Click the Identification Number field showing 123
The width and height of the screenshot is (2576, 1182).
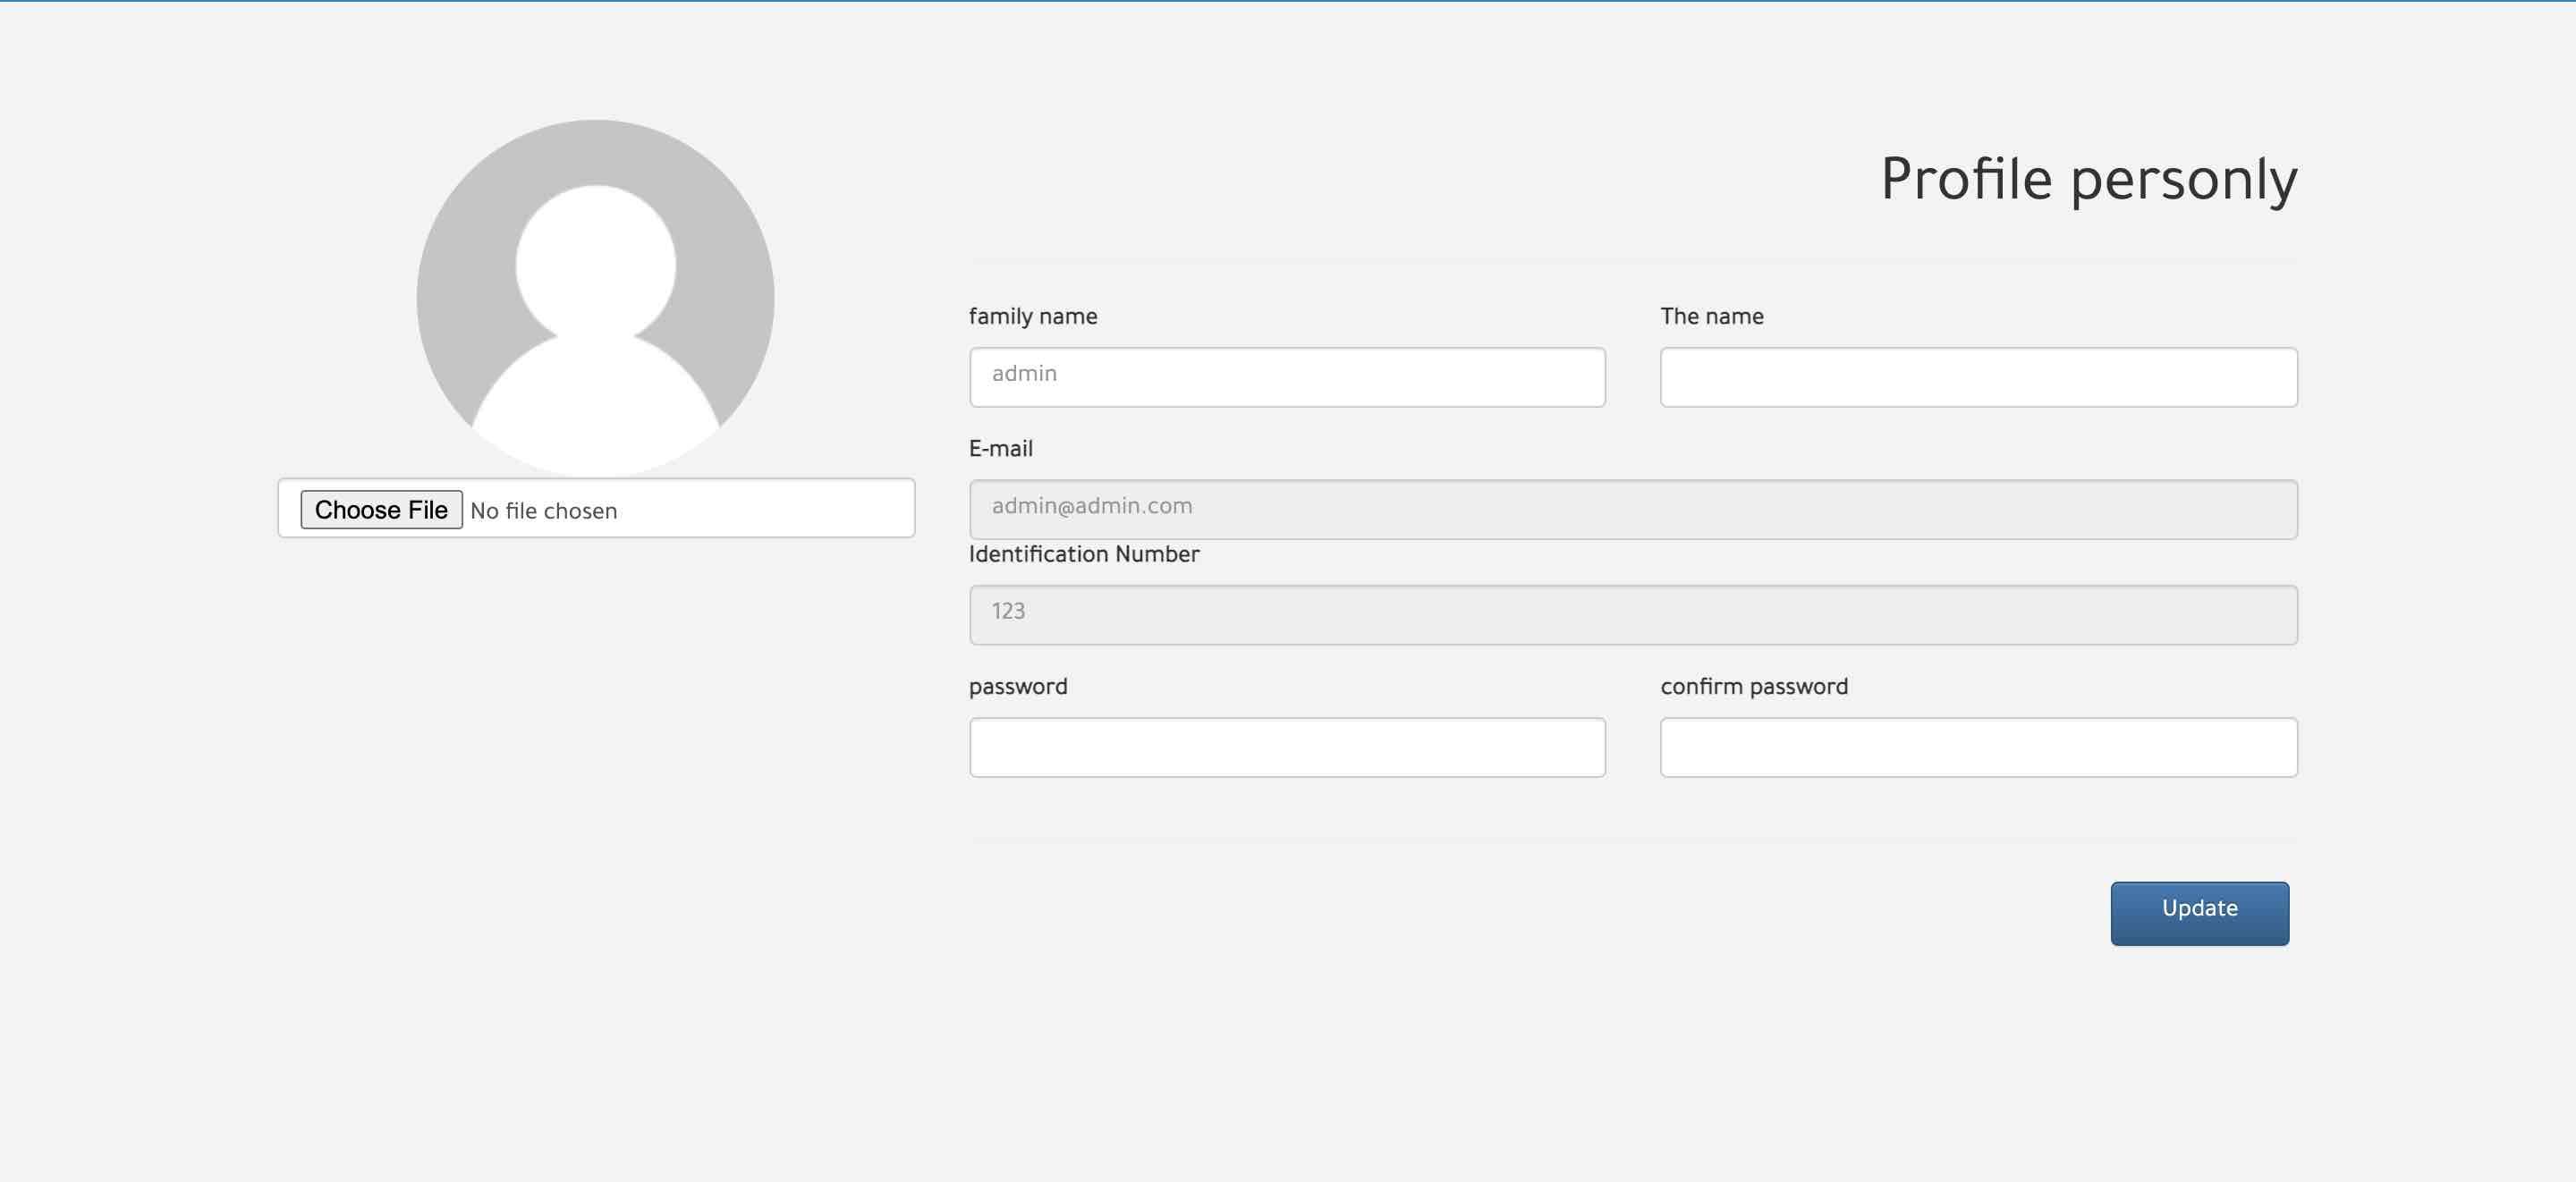pos(1632,614)
